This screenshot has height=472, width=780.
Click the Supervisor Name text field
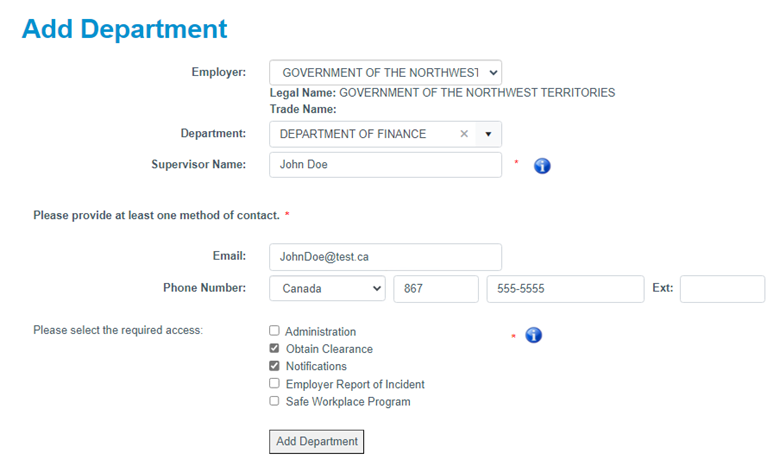click(x=385, y=165)
